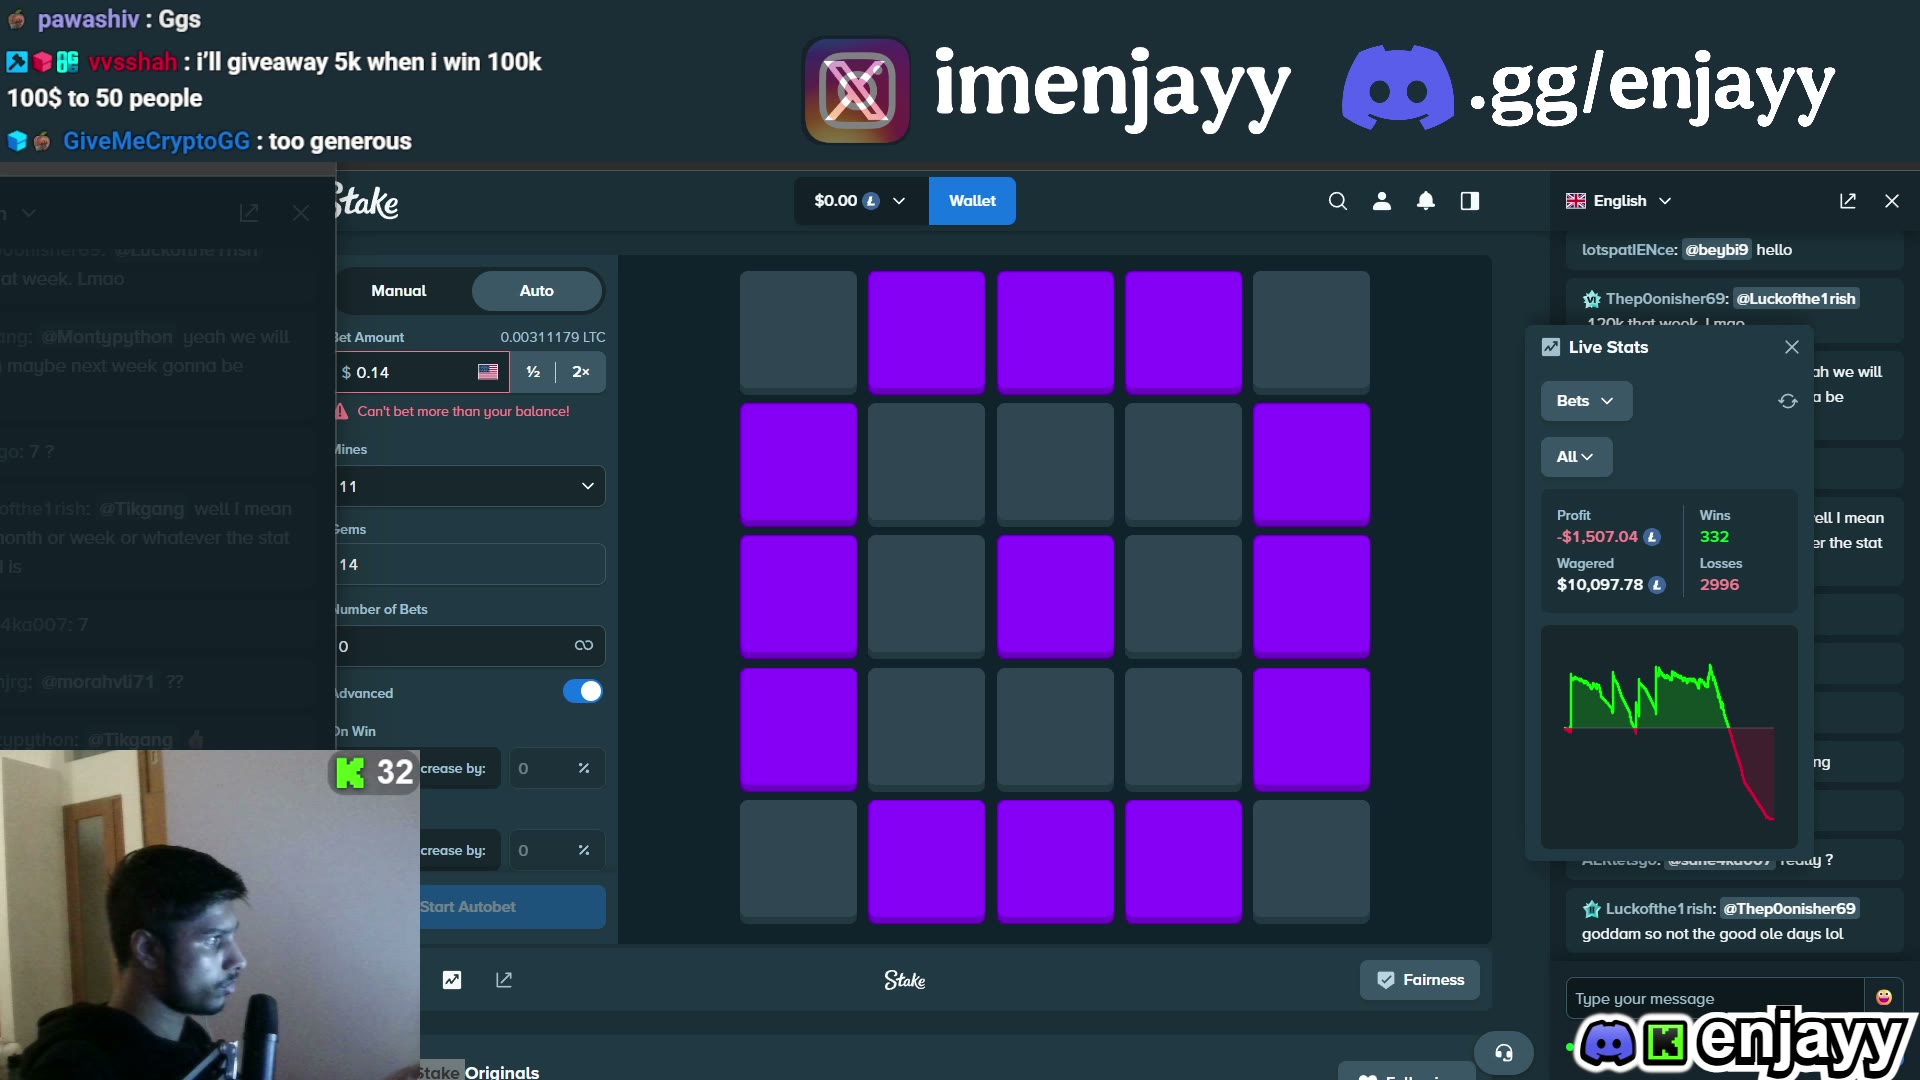Viewport: 1920px width, 1080px height.
Task: Expand the All filter dropdown
Action: click(1576, 457)
